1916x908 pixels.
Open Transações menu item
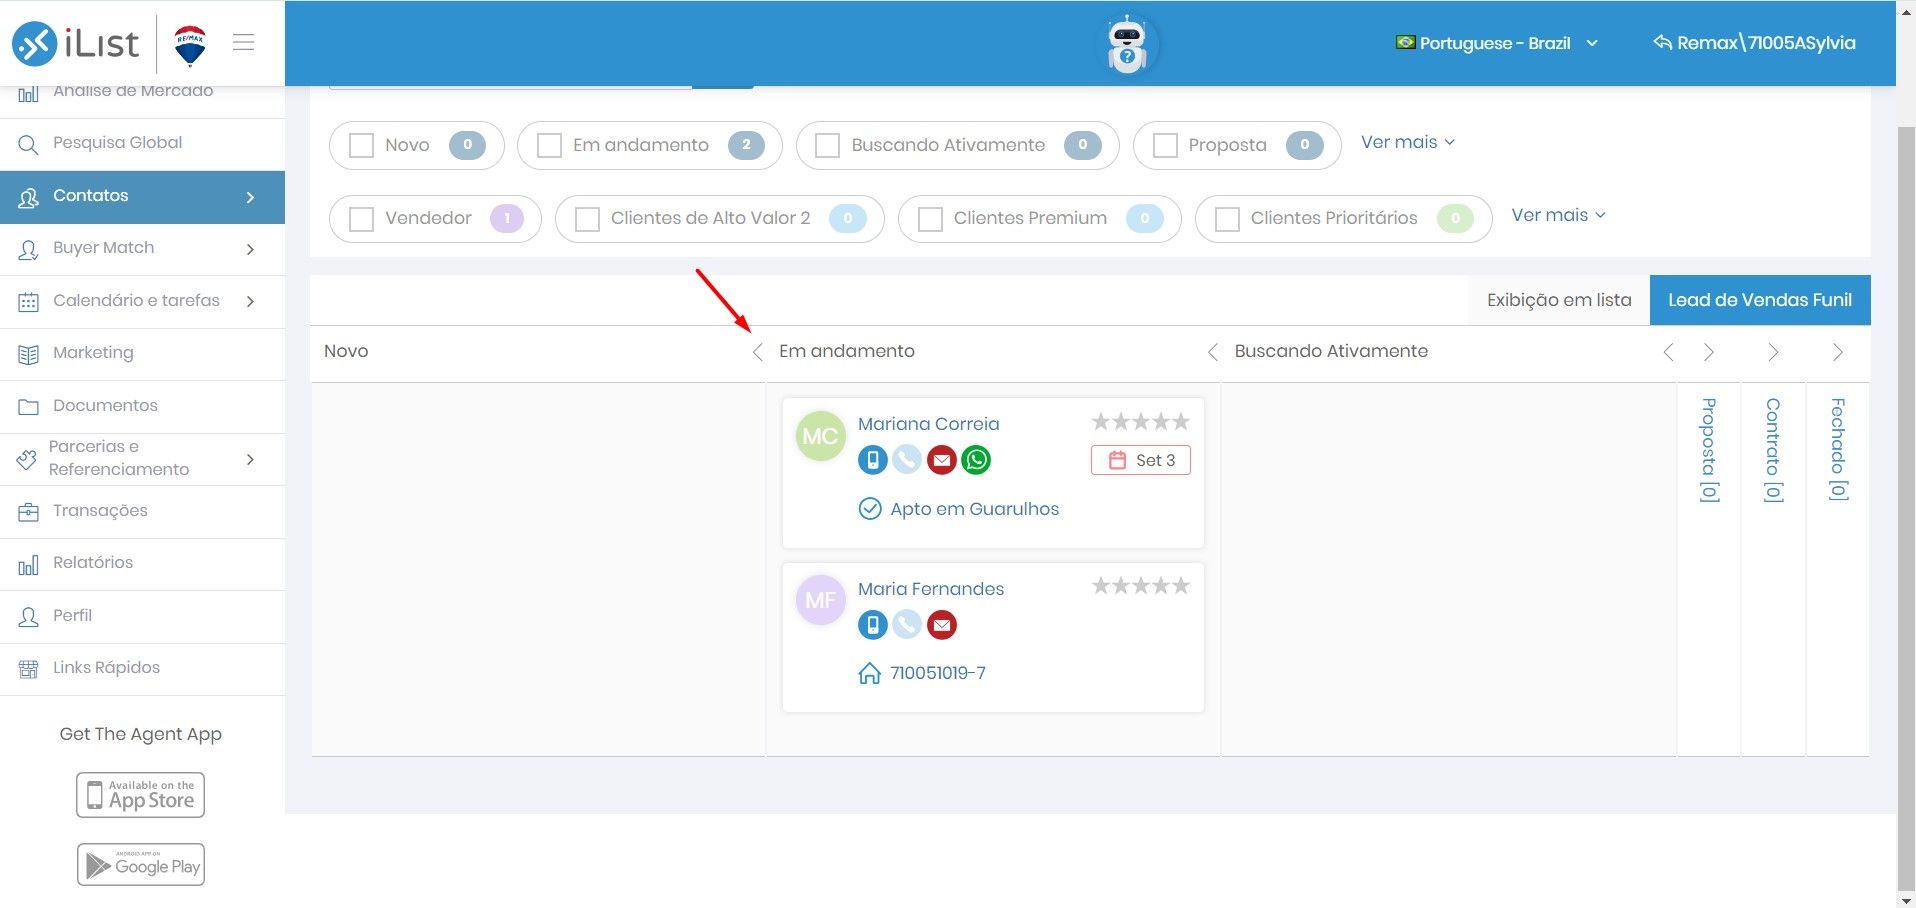(142, 511)
